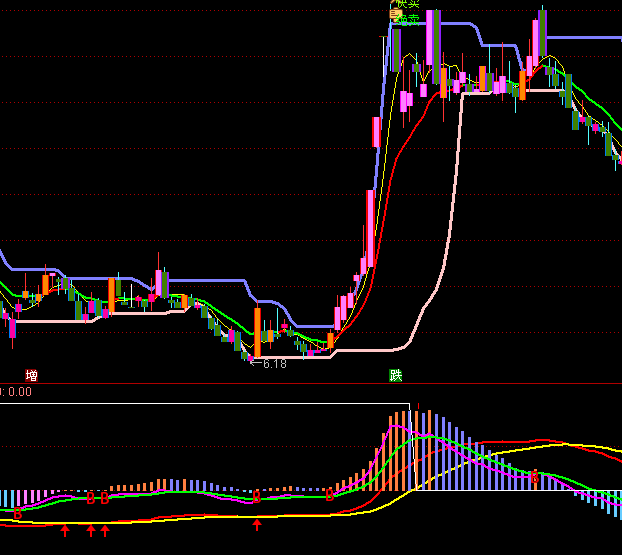Click the green 跌 marker icon
Viewport: 622px width, 555px height.
point(397,376)
